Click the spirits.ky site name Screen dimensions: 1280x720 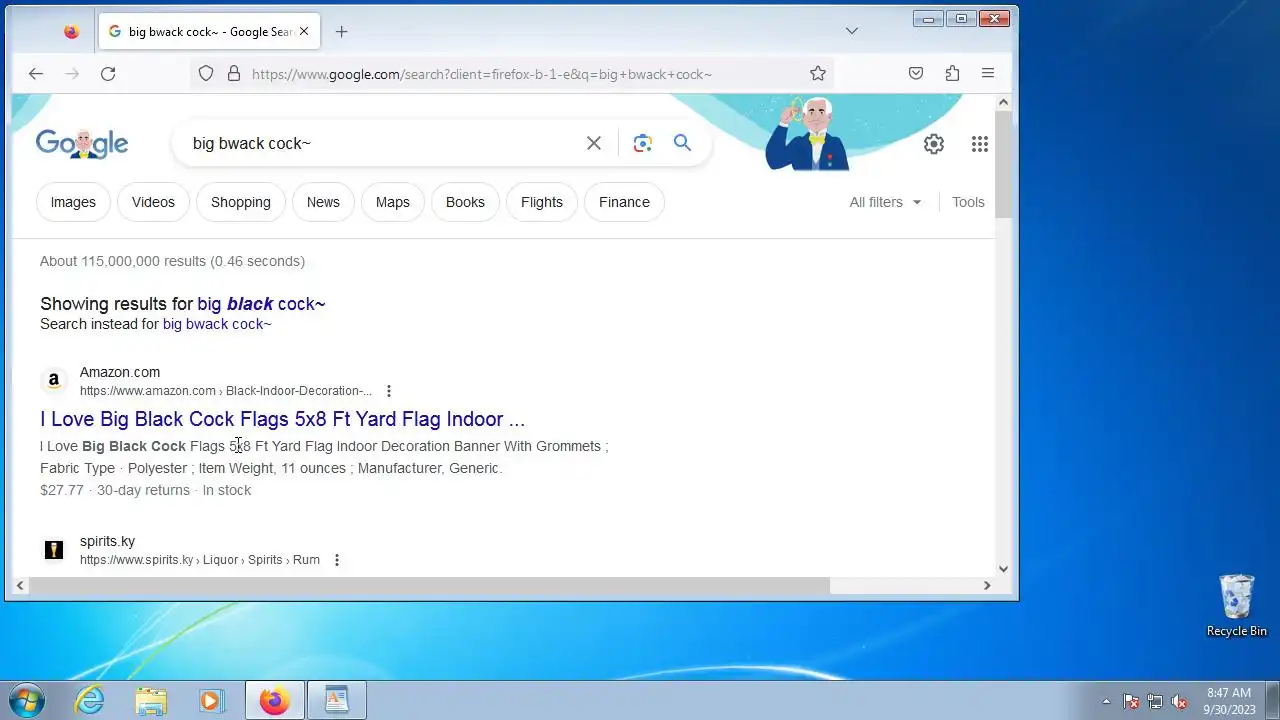point(107,541)
